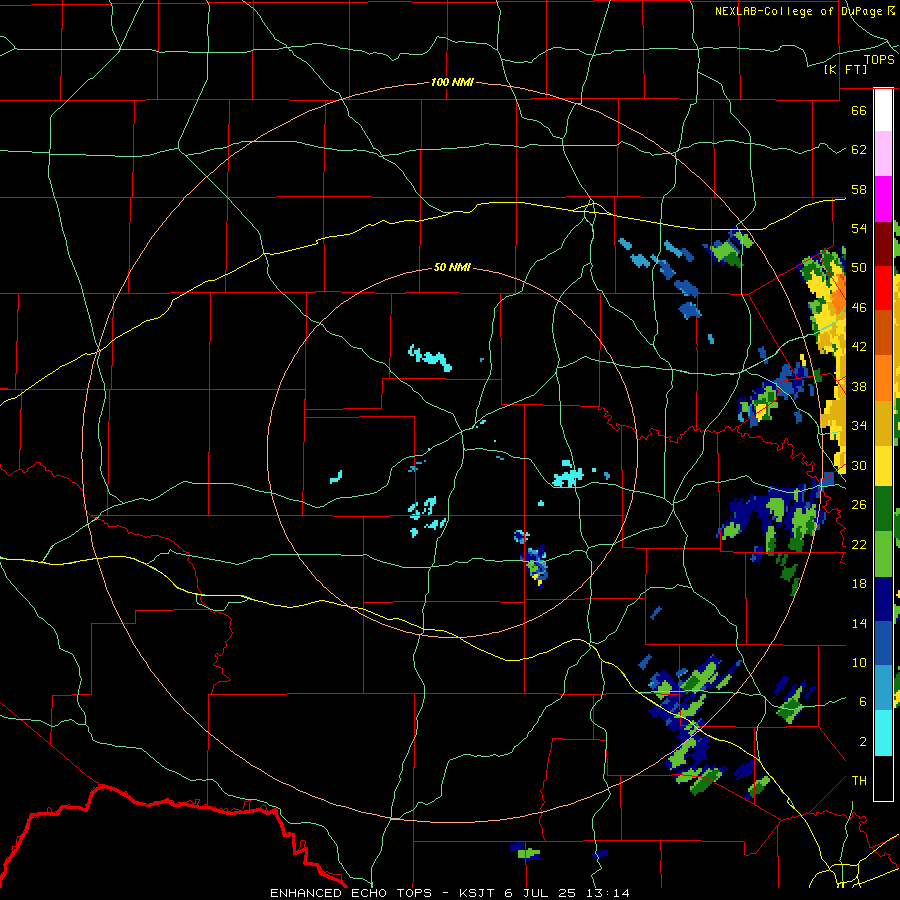Click the legend value 46
This screenshot has height=900, width=900.
tap(859, 308)
